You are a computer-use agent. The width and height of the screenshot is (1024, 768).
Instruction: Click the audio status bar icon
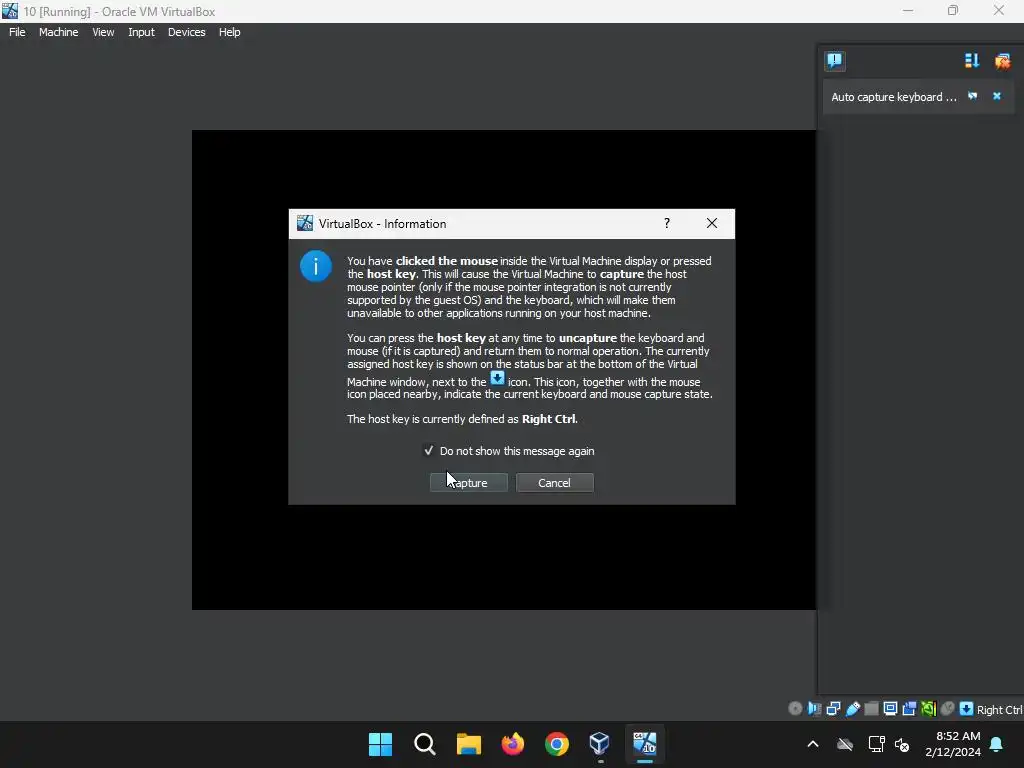814,709
